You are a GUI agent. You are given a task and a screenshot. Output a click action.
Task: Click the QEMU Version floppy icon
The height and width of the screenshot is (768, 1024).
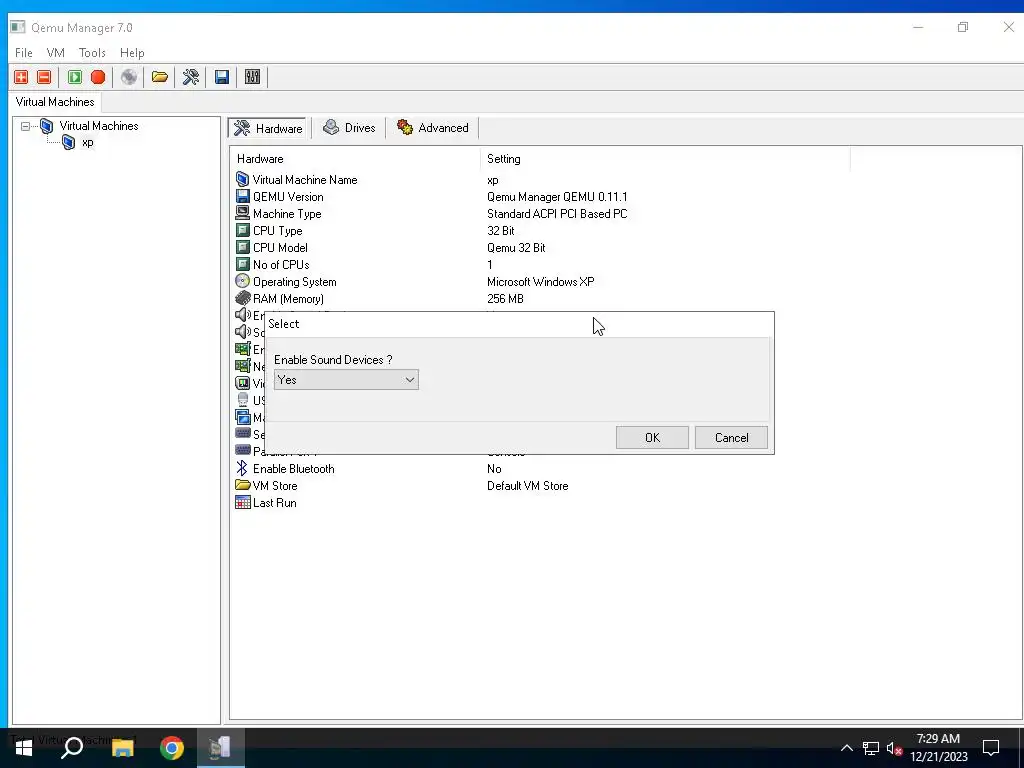[x=242, y=196]
